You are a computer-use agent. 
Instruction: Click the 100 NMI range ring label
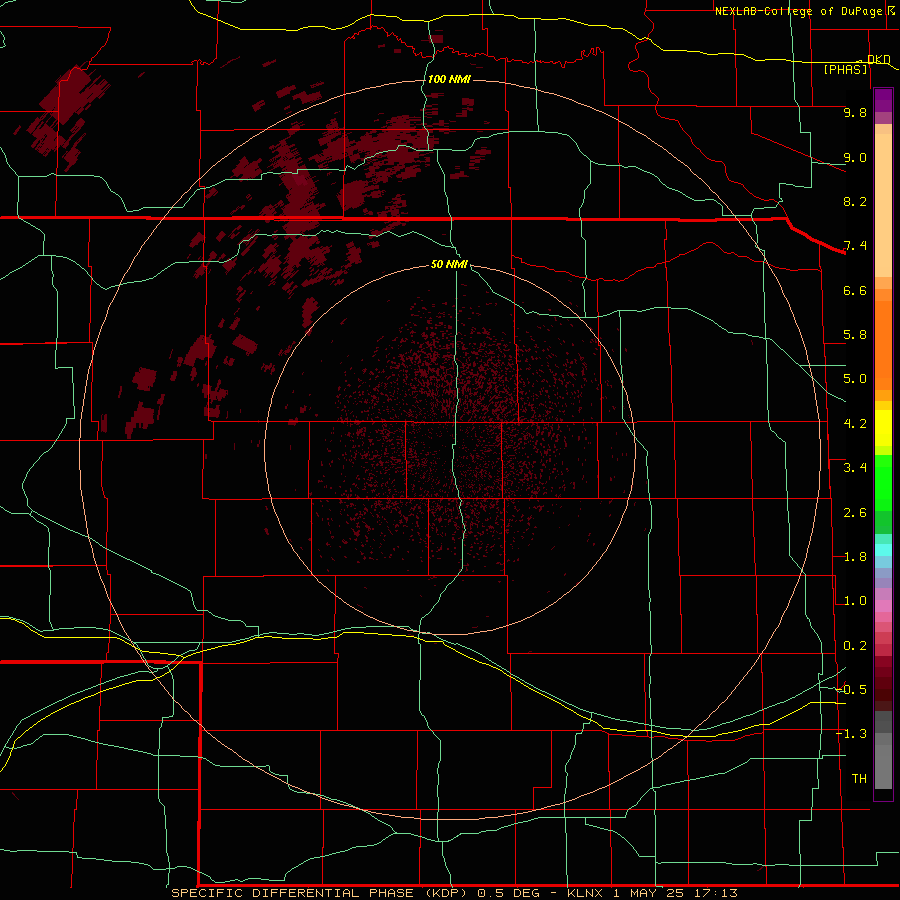point(449,79)
